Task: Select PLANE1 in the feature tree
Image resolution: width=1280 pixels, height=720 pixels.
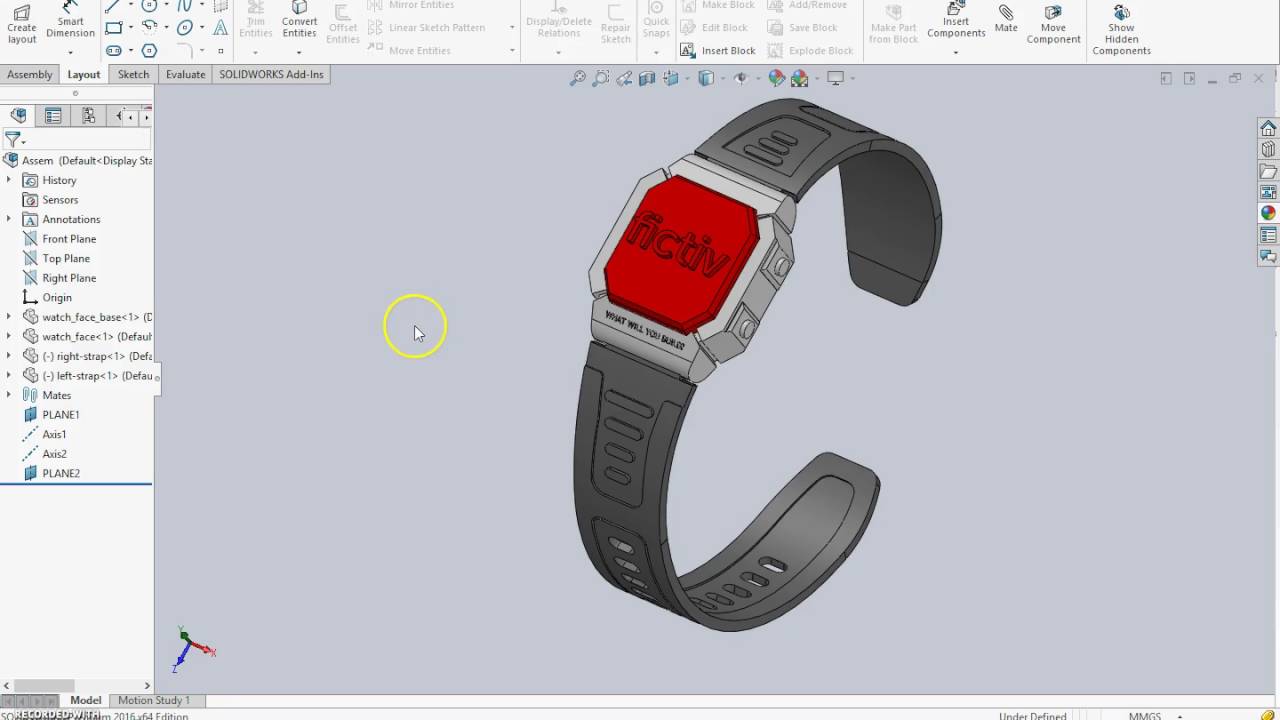Action: 61,414
